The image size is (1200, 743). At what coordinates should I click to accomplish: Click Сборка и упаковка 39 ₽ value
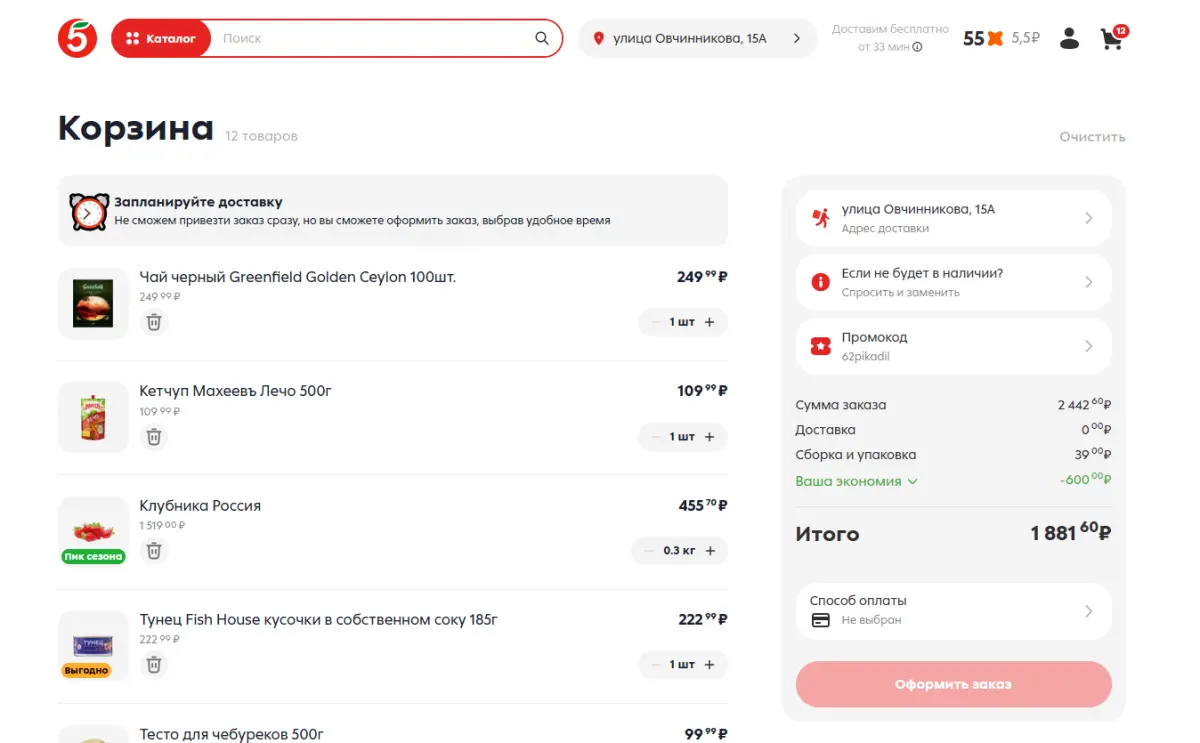(1093, 453)
